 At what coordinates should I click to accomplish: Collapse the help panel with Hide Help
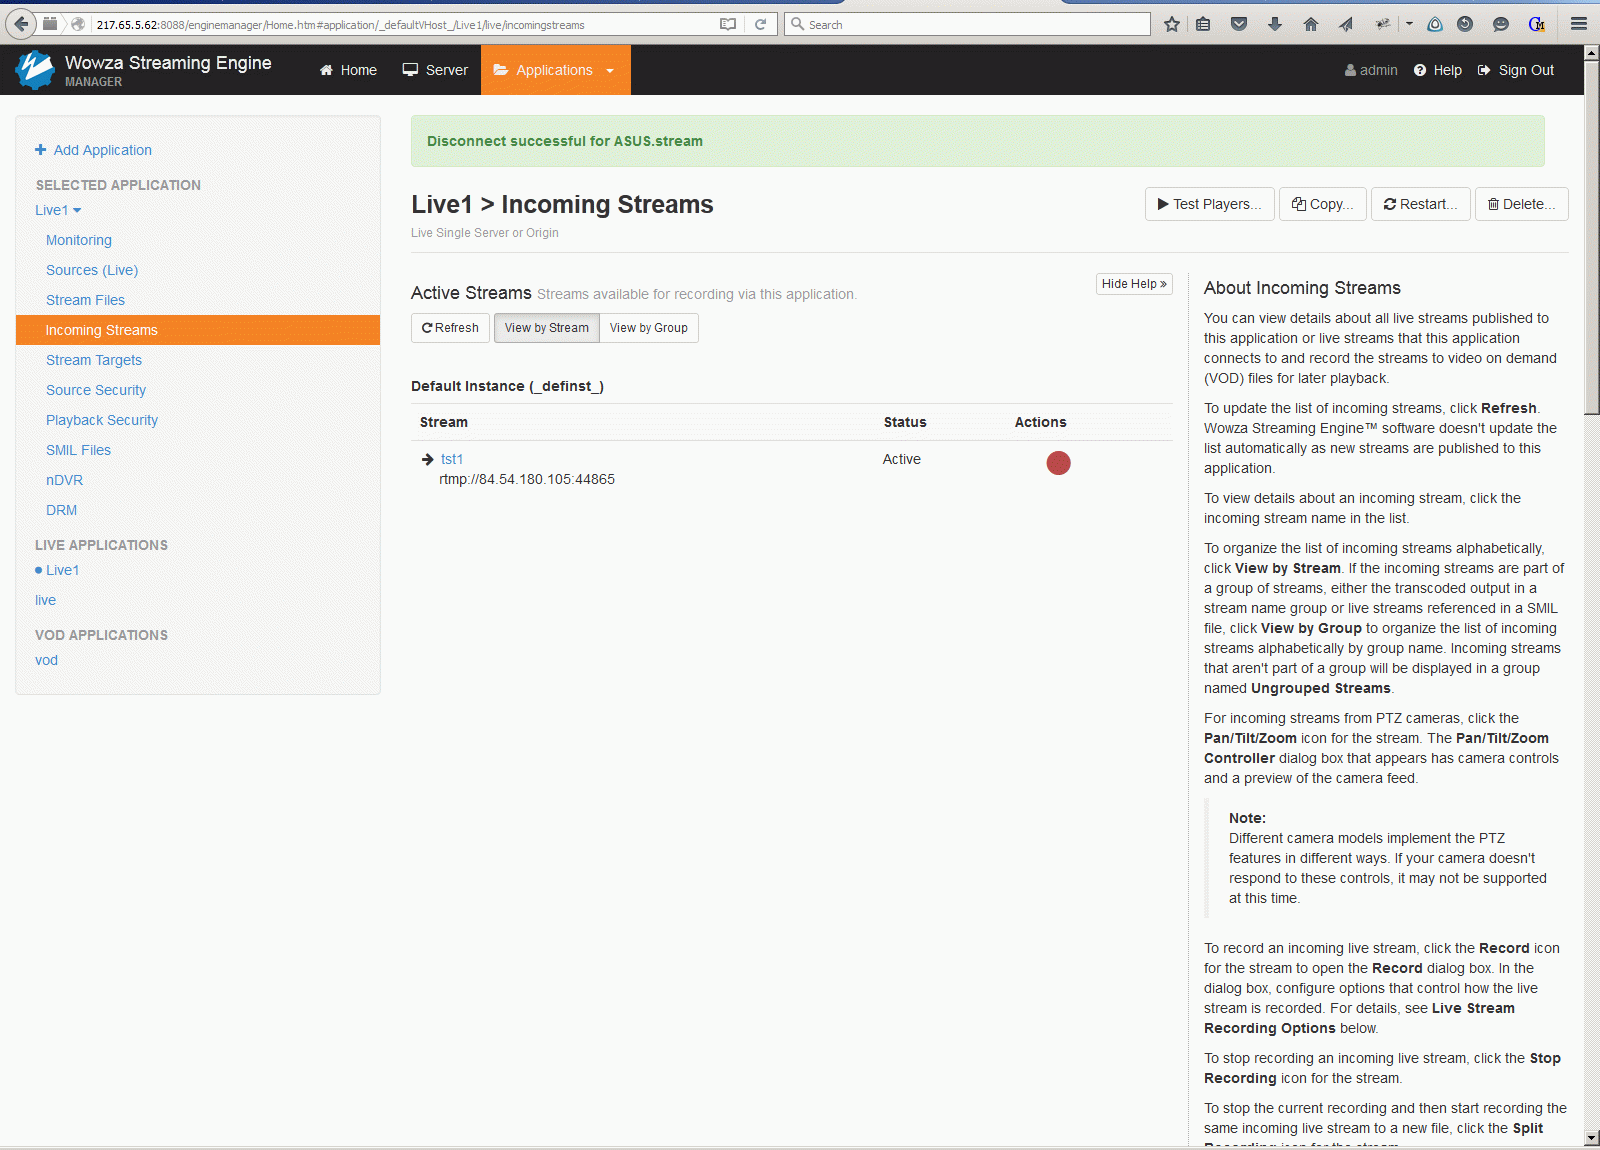(1134, 284)
